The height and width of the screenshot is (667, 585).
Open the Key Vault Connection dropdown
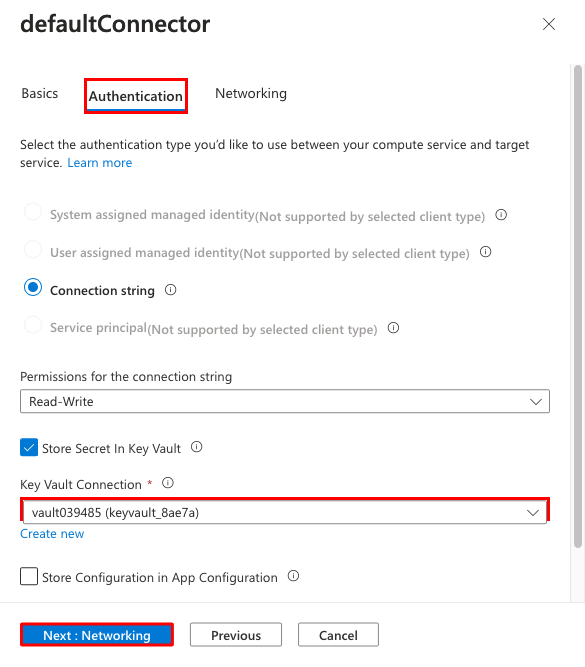(285, 512)
